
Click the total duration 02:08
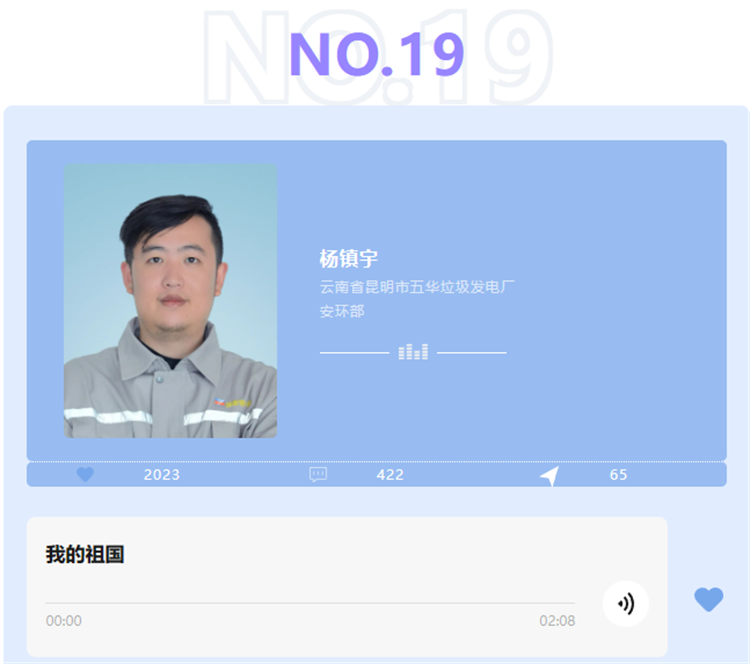pyautogui.click(x=557, y=621)
